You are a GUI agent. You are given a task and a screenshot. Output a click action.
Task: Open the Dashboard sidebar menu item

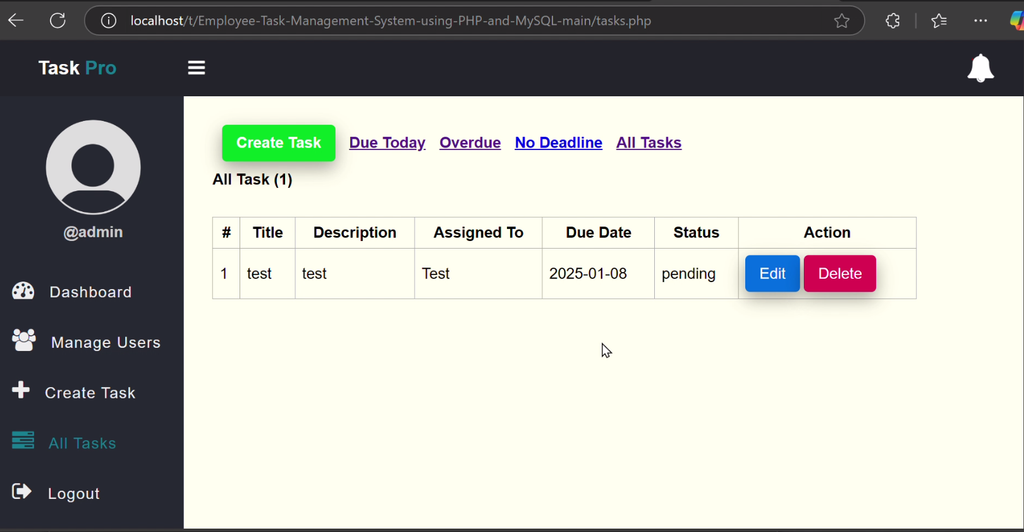click(91, 292)
